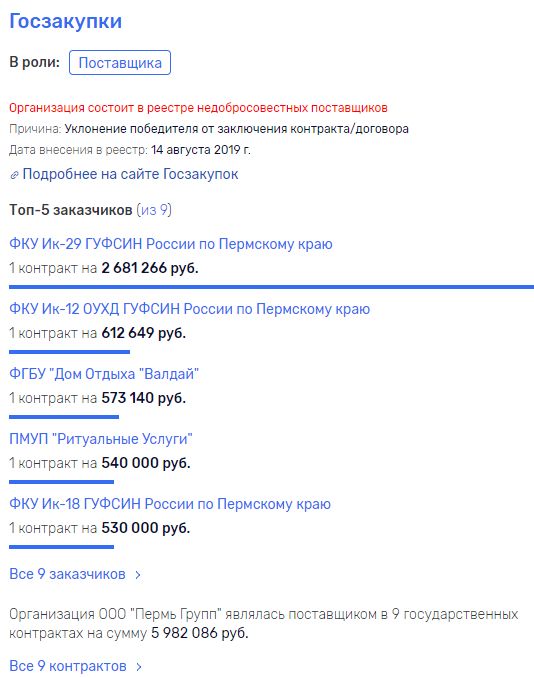Open ФКУ Ик-29 ГУФСИН customer link
The image size is (534, 678).
[x=170, y=244]
